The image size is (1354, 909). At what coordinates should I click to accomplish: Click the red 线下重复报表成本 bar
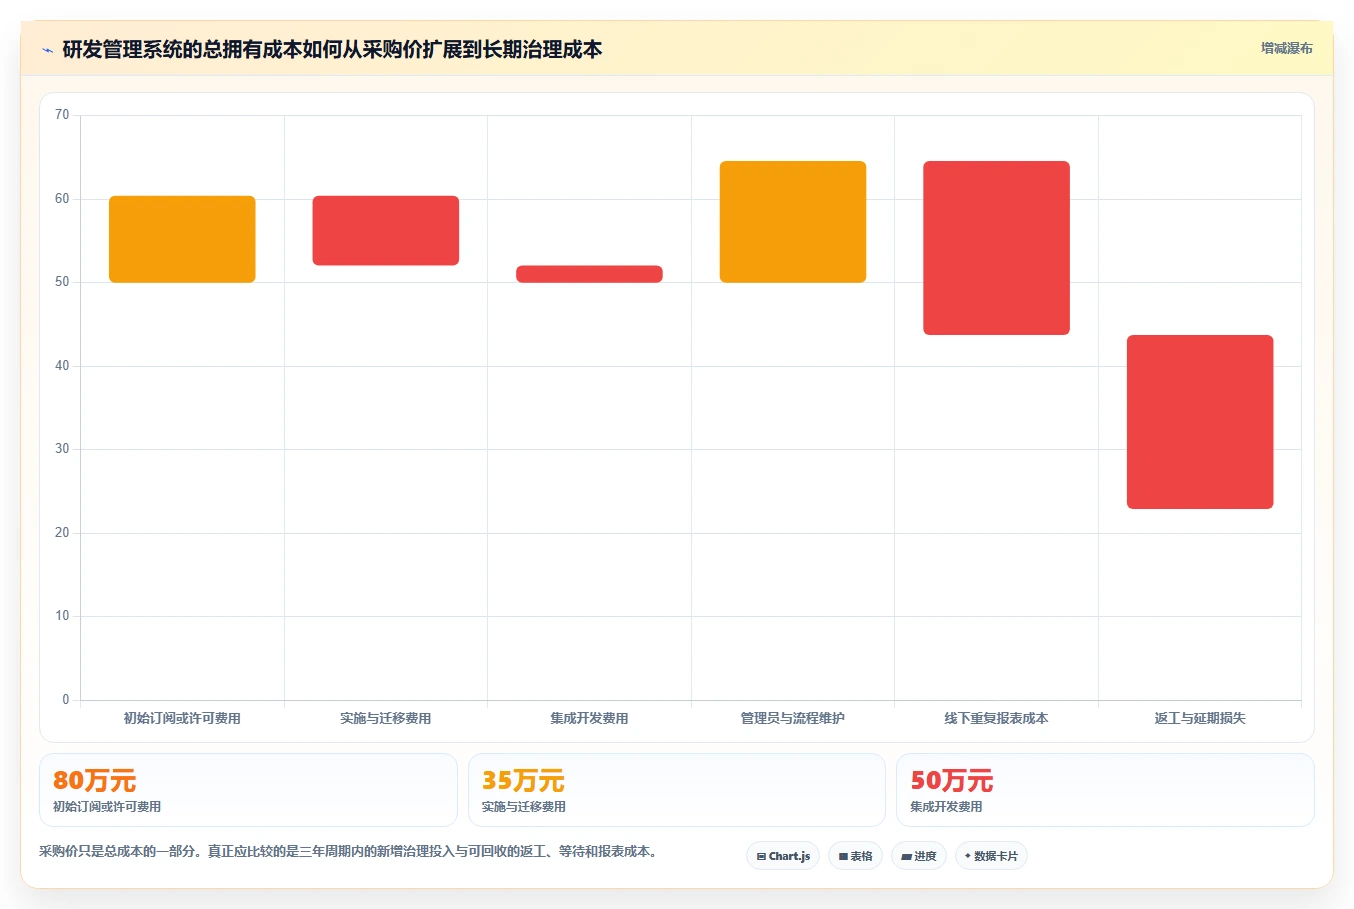point(996,248)
